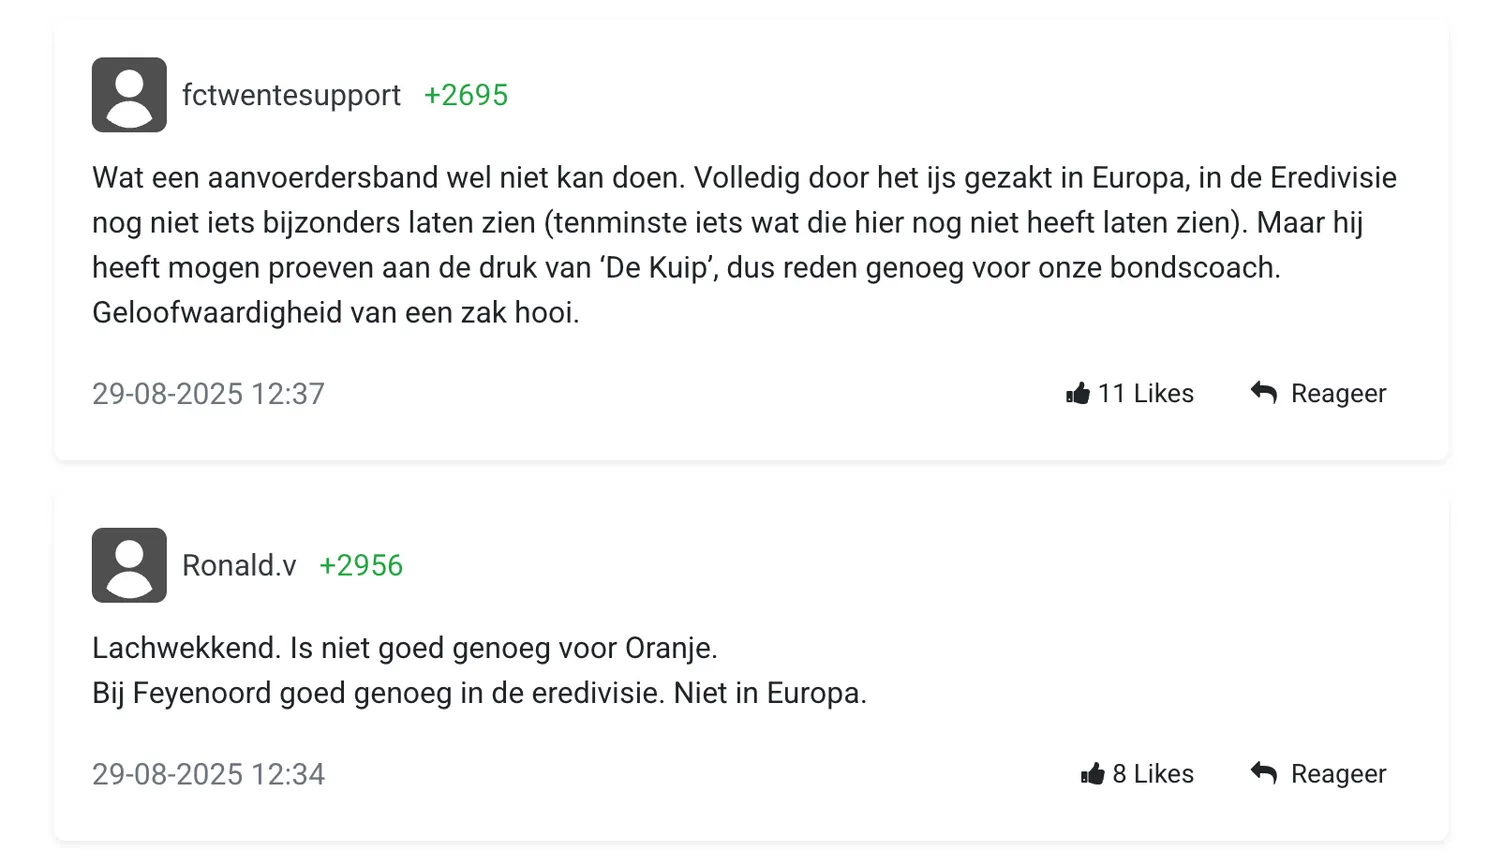Screen dimensions: 1488x855
Task: Like fctwentesupport's comment
Action: point(1128,392)
